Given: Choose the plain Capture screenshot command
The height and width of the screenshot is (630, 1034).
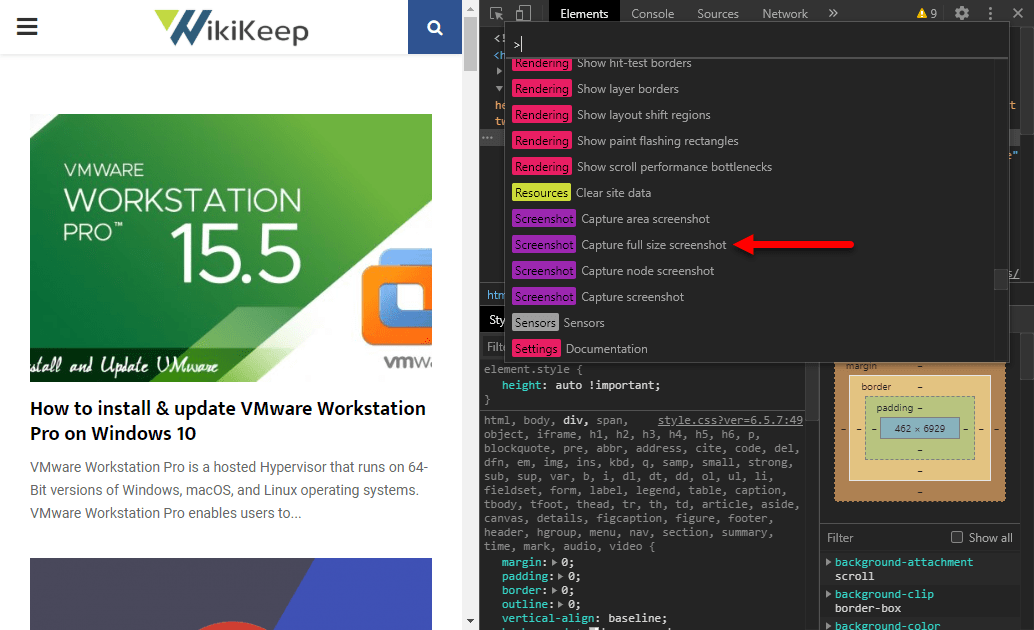Looking at the screenshot, I should coord(757,297).
